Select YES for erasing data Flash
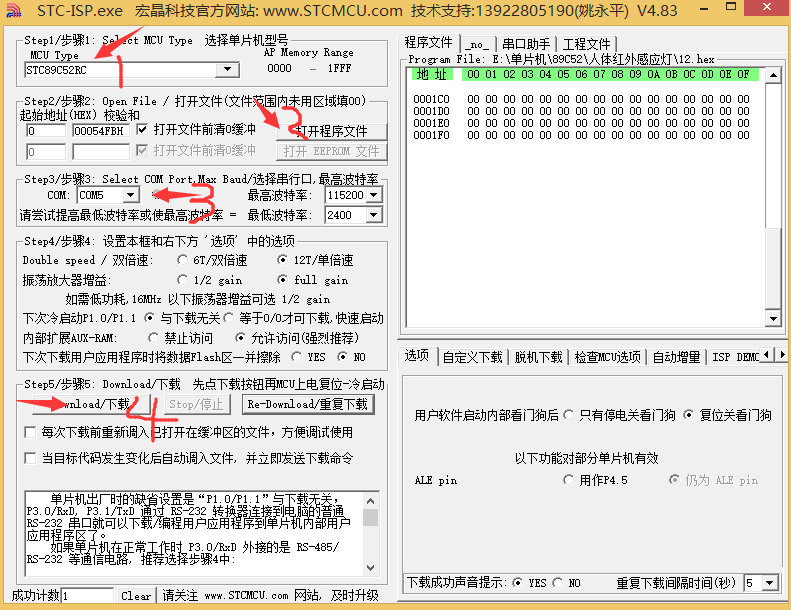Viewport: 791px width, 610px height. point(297,357)
